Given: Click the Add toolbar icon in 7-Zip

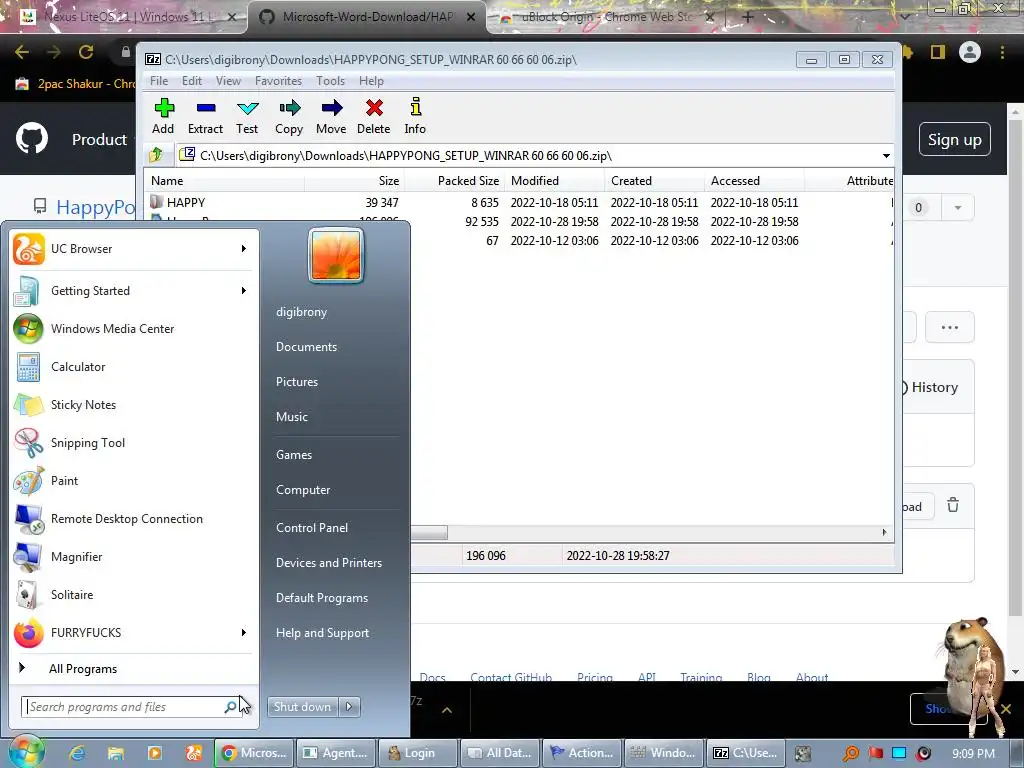Looking at the screenshot, I should pyautogui.click(x=163, y=116).
